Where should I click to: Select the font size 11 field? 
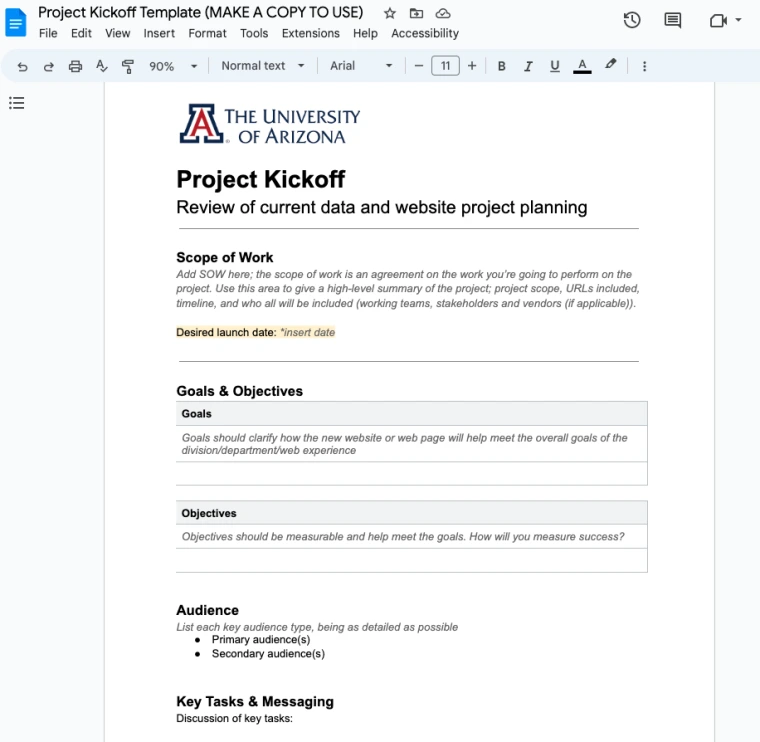pyautogui.click(x=445, y=66)
